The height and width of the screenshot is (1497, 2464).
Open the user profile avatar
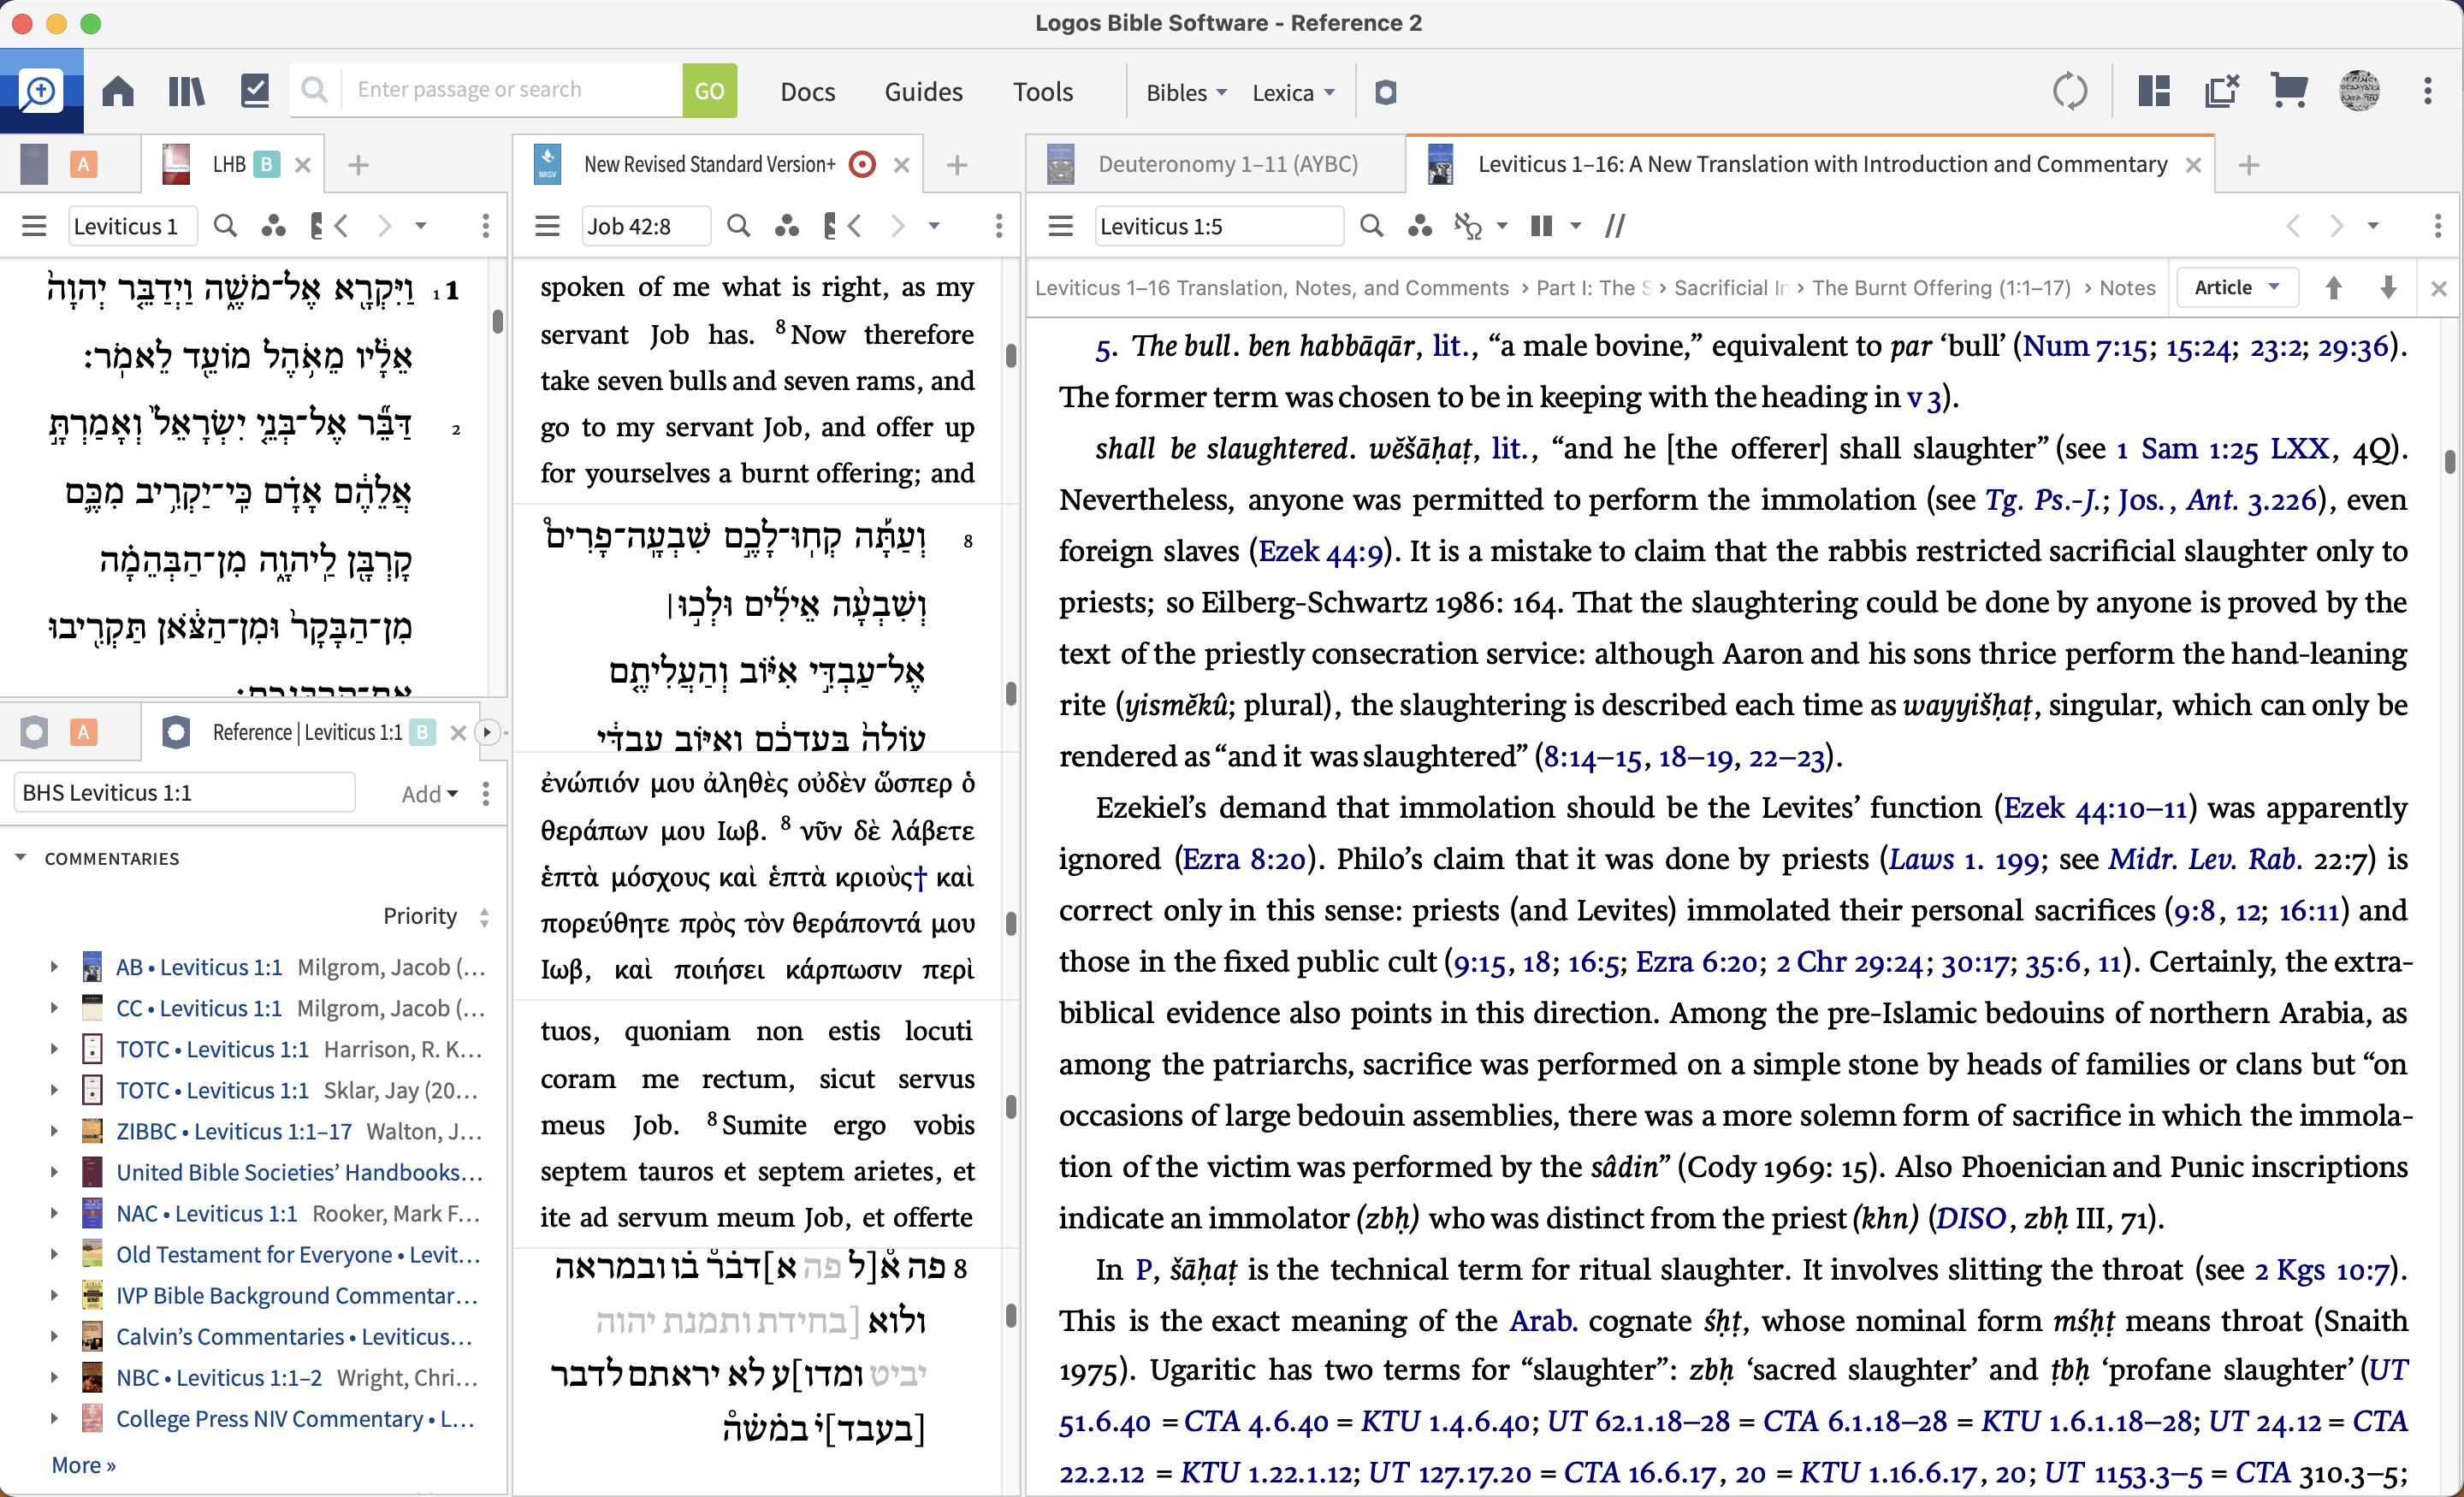click(2359, 91)
